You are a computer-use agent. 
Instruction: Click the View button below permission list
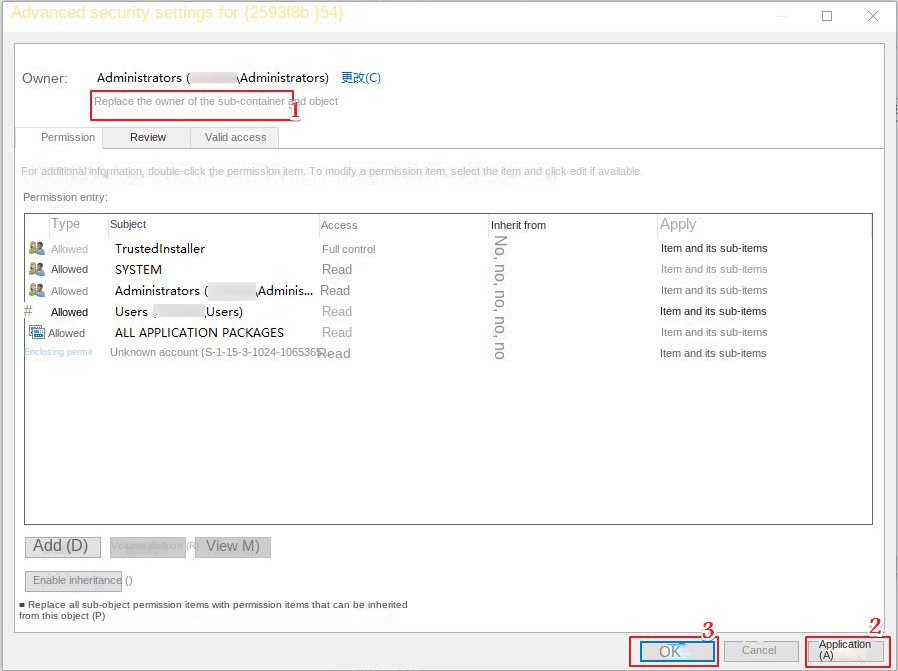pos(233,547)
